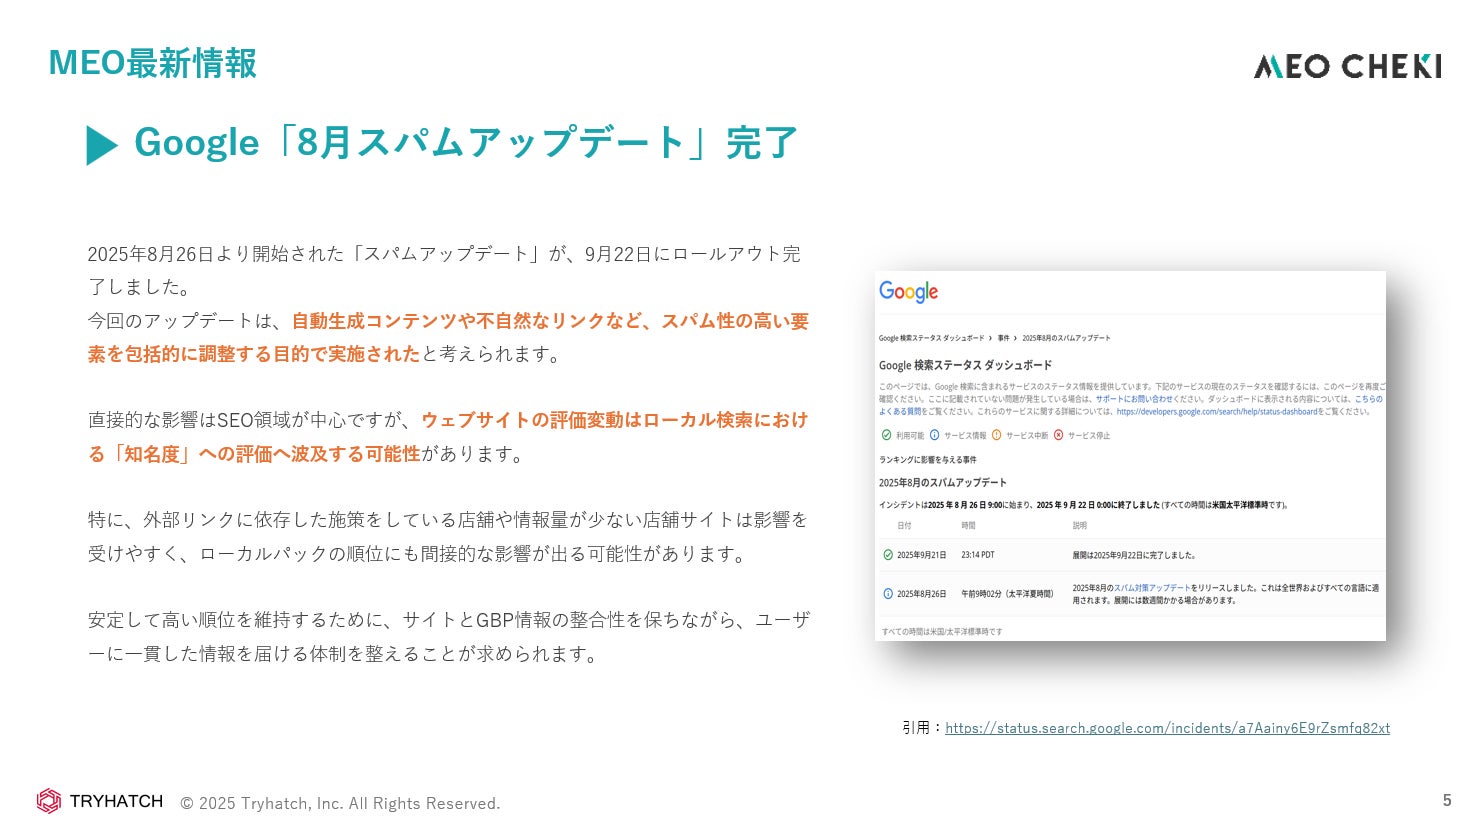
Task: Click the 午前9時02分（太平洋夏時間） time cell
Action: click(1007, 594)
